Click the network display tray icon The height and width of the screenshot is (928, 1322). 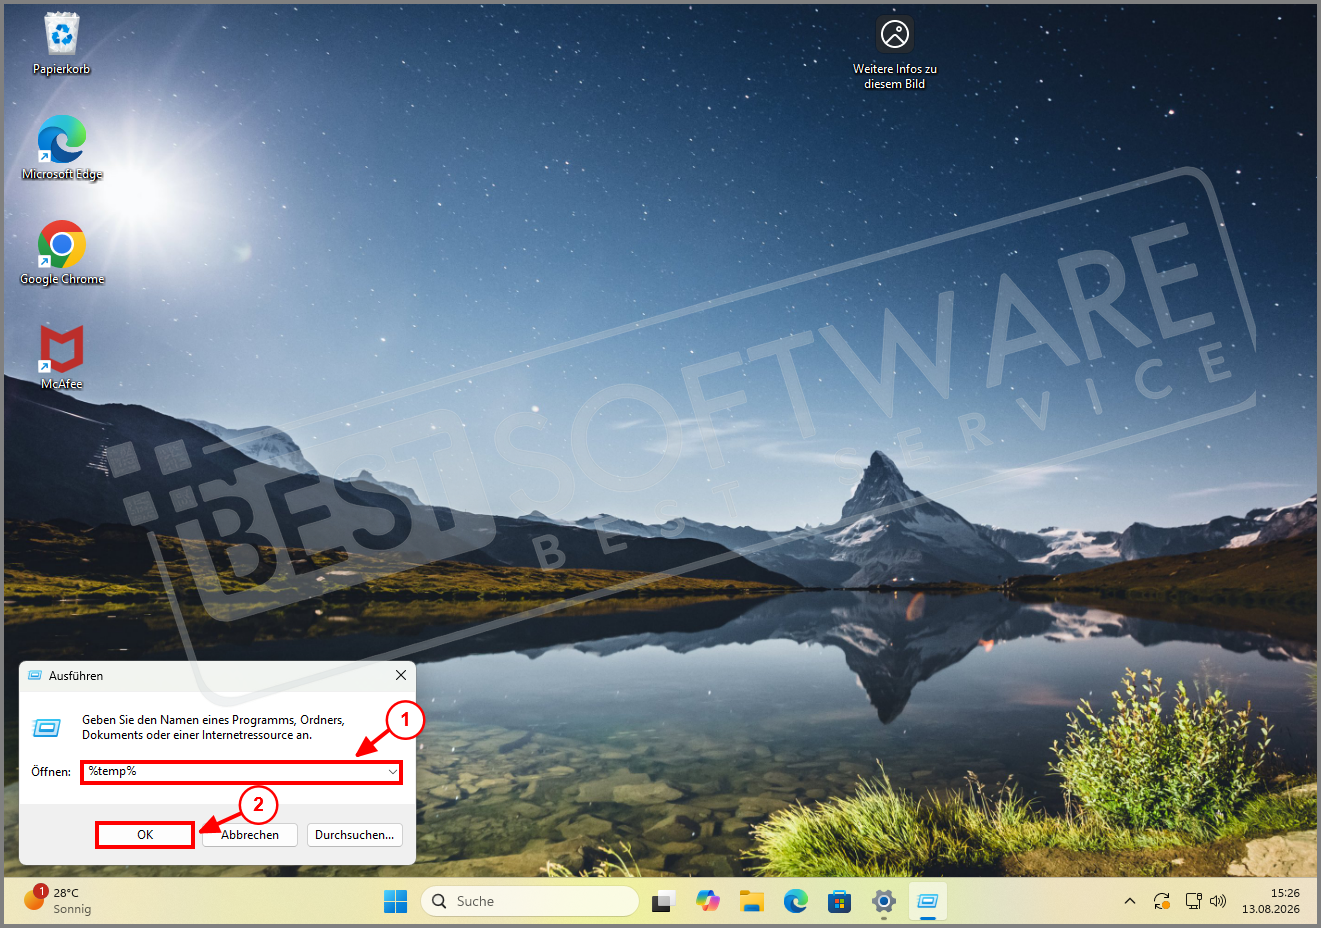(1193, 902)
